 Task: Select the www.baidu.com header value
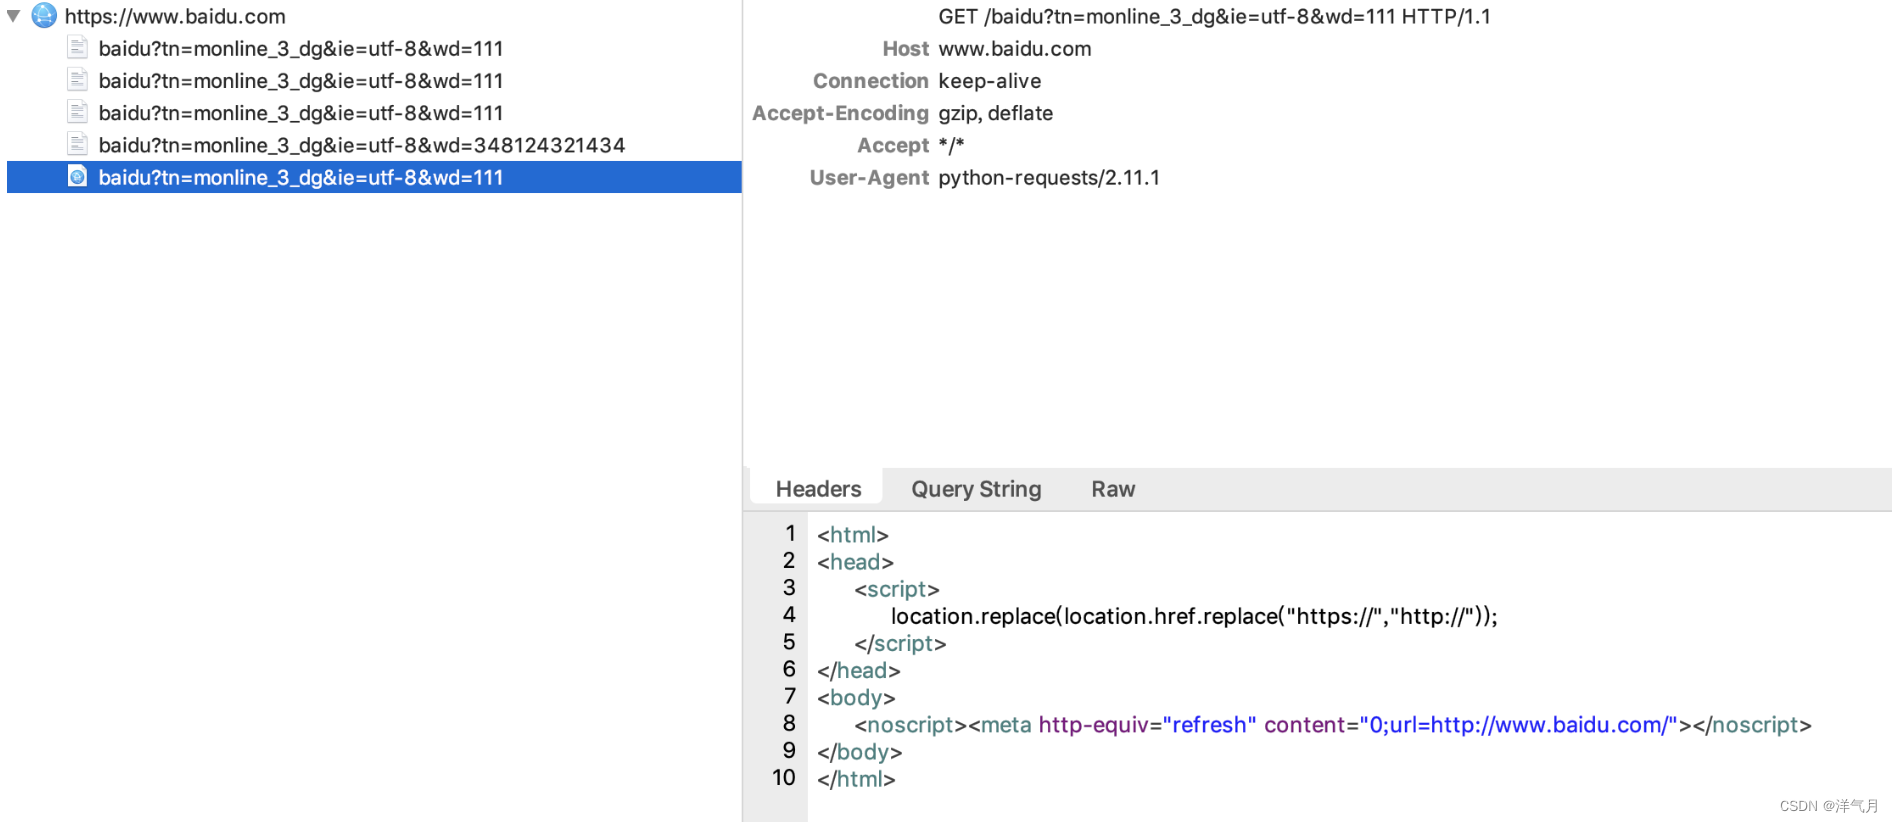[x=1015, y=48]
